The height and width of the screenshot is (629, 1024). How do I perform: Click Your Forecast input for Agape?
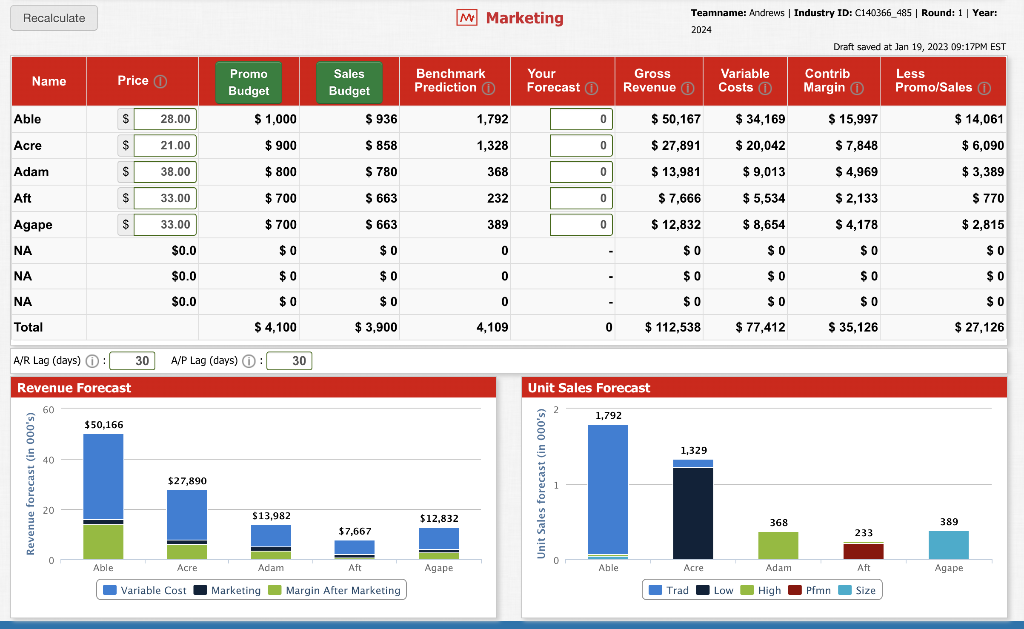(x=581, y=225)
